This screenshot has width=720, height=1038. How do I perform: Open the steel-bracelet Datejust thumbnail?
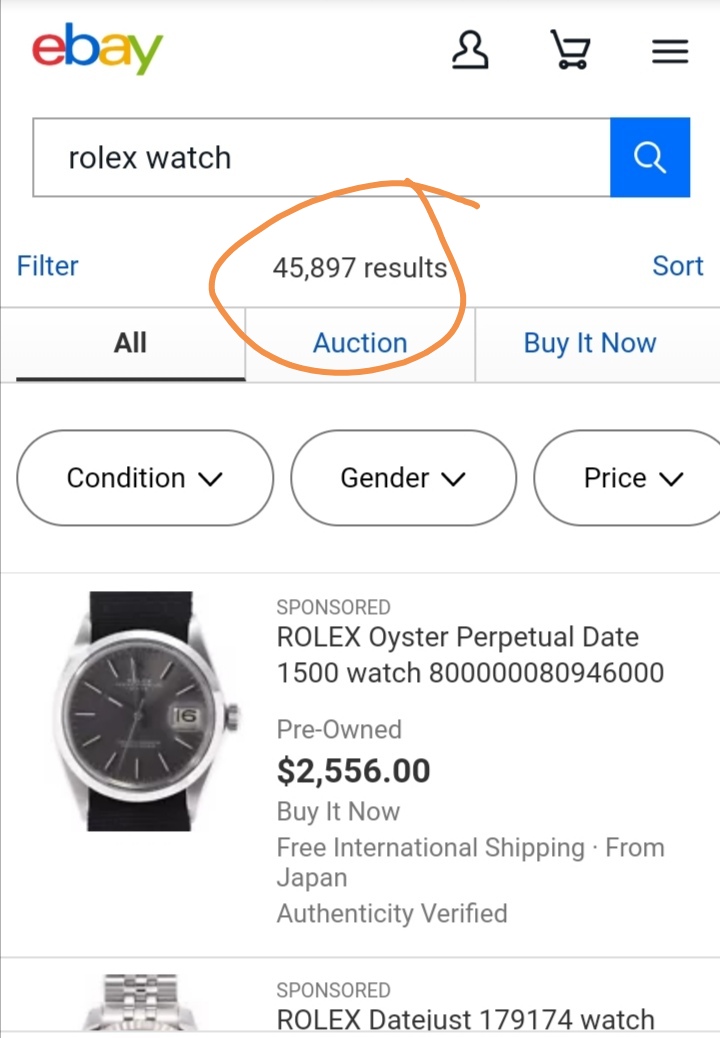click(140, 1002)
